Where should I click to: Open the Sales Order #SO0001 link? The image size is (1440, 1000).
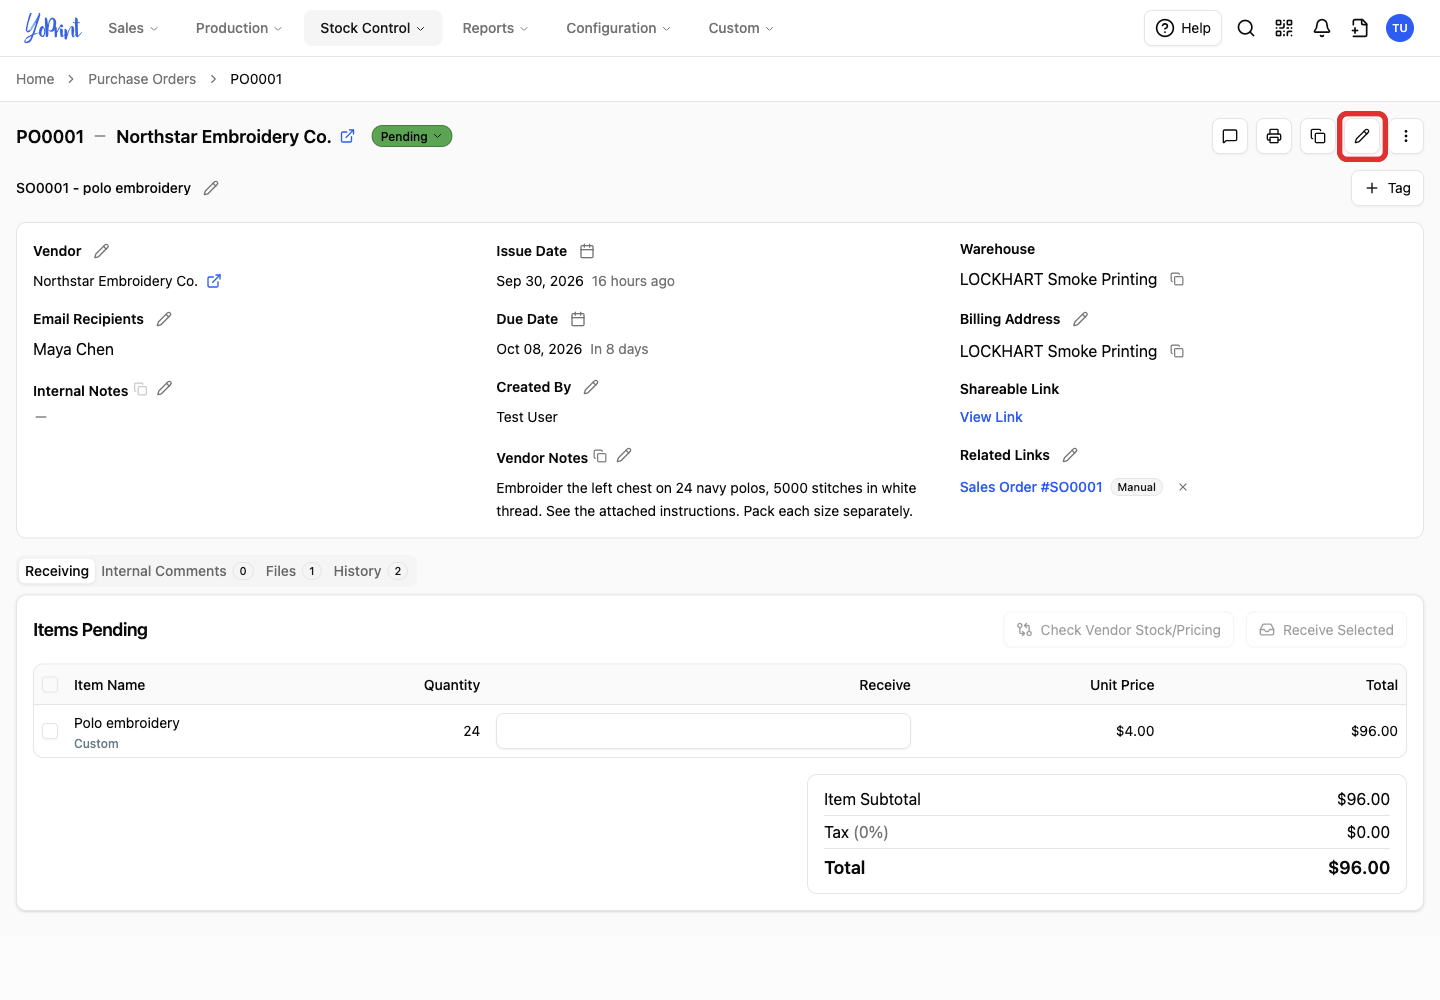coord(1031,487)
